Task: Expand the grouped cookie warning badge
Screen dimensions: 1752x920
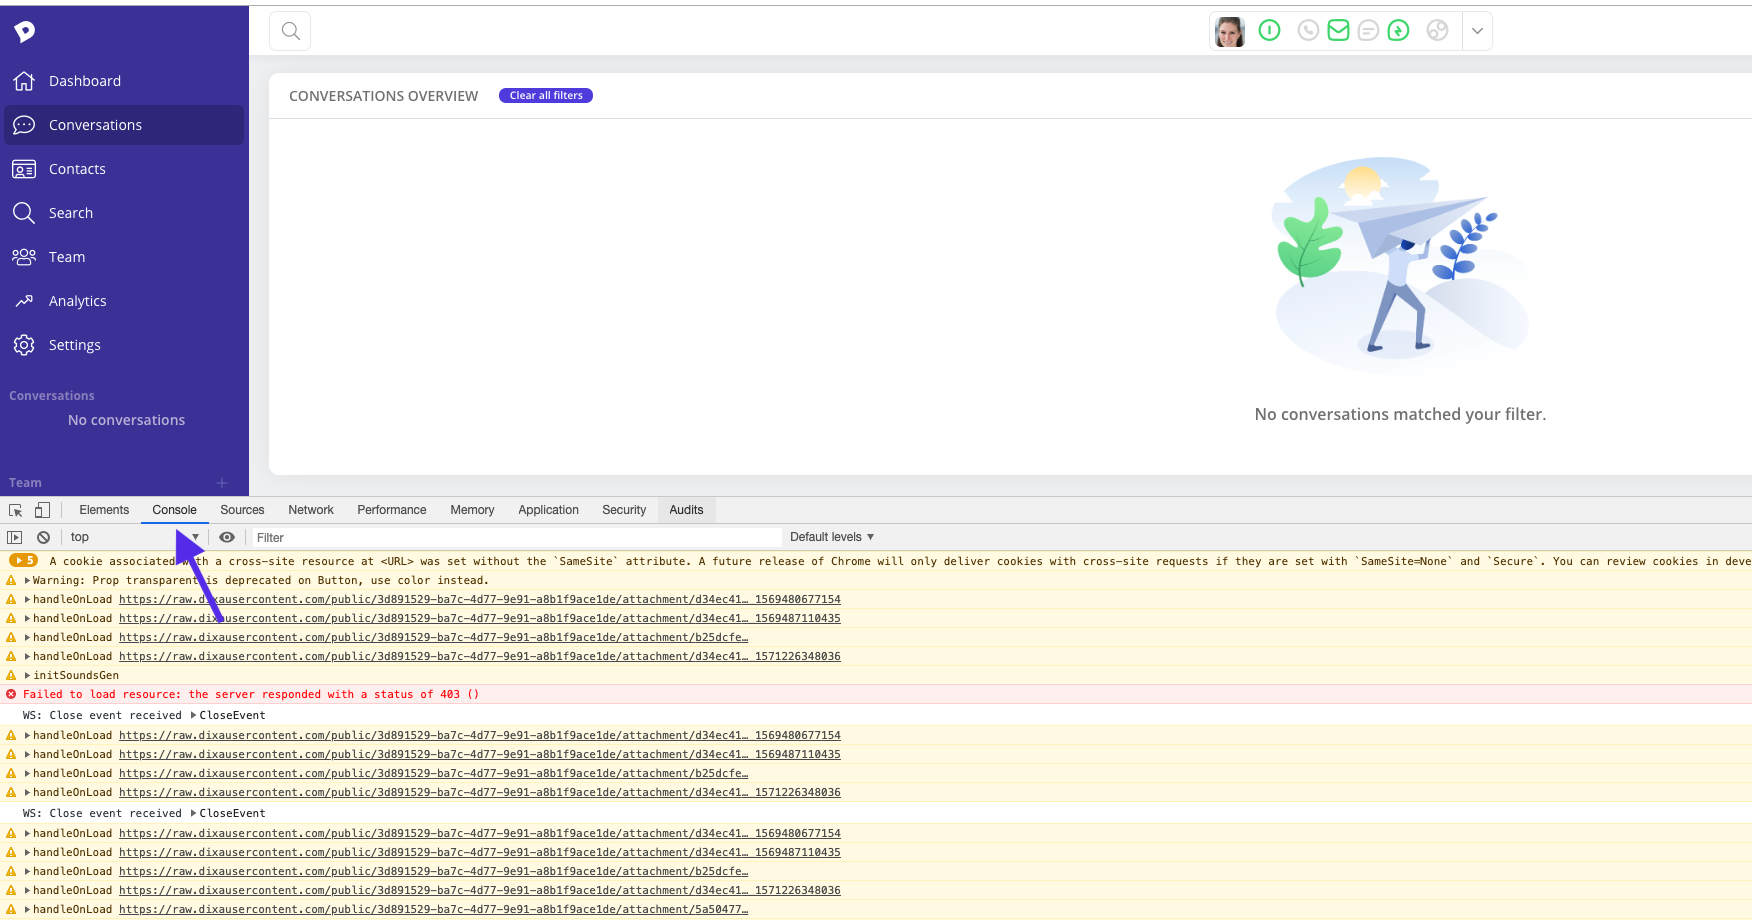Action: (x=24, y=561)
